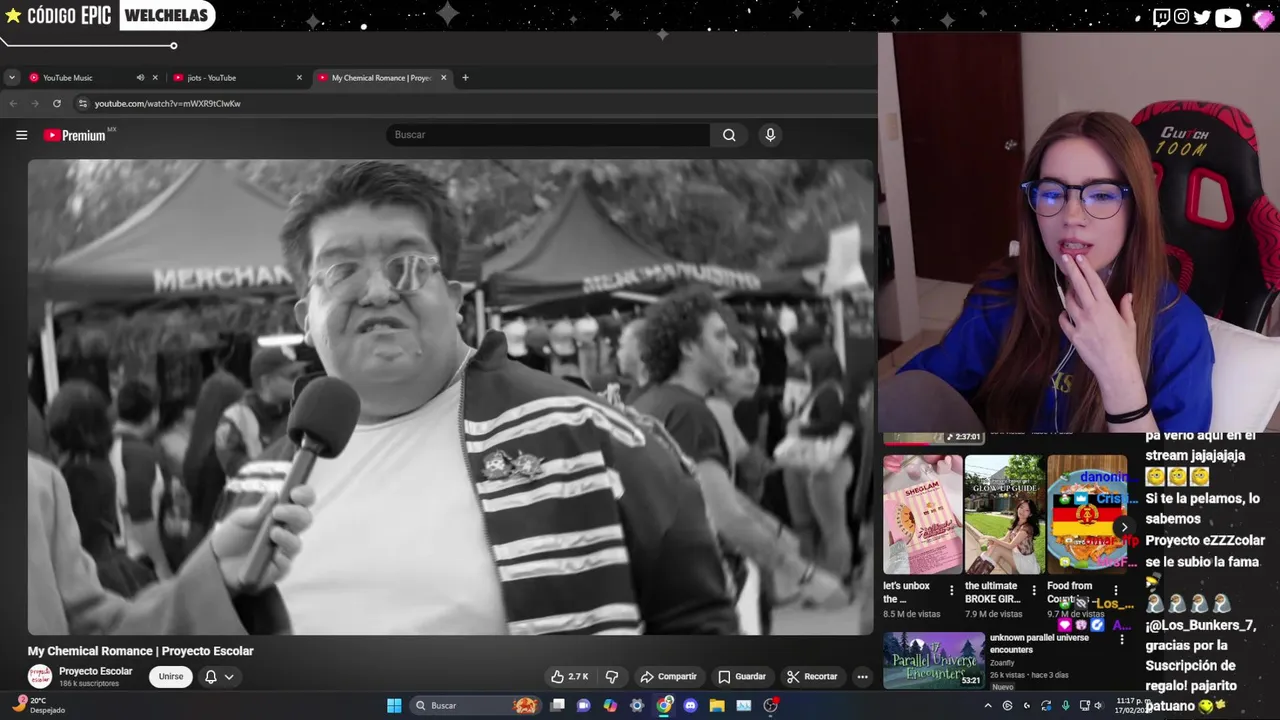Image resolution: width=1280 pixels, height=720 pixels.
Task: Open Task View on the taskbar
Action: click(558, 705)
